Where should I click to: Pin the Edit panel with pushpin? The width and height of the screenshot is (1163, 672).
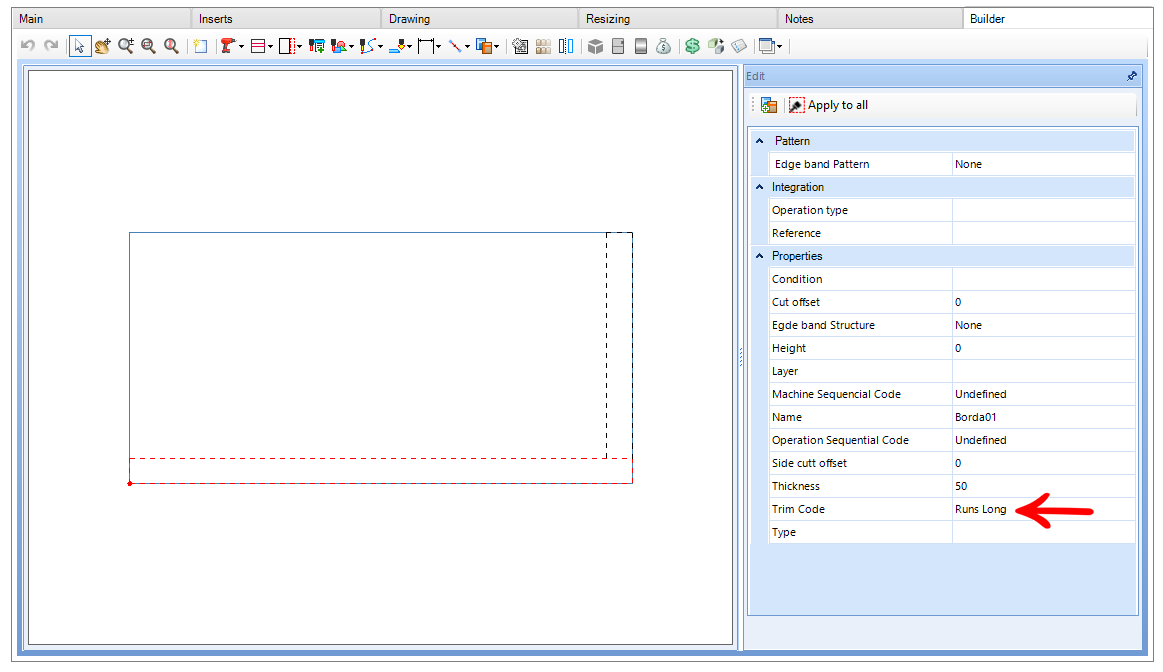1131,76
